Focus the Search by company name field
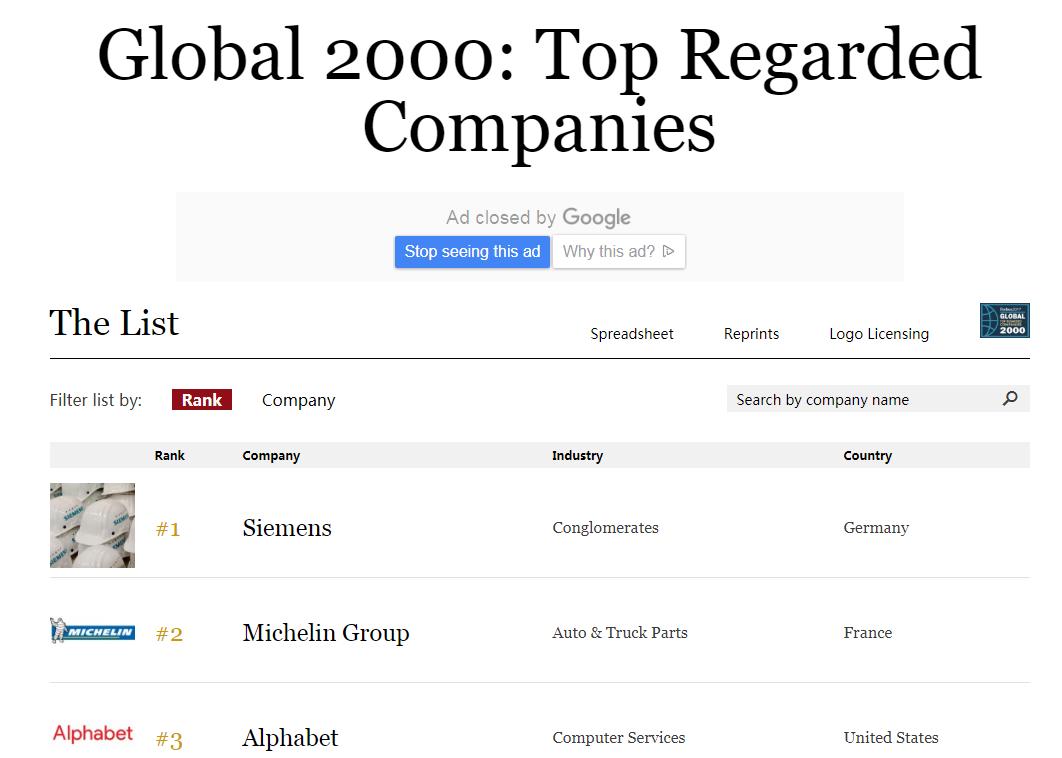Image resolution: width=1062 pixels, height=758 pixels. pos(860,399)
